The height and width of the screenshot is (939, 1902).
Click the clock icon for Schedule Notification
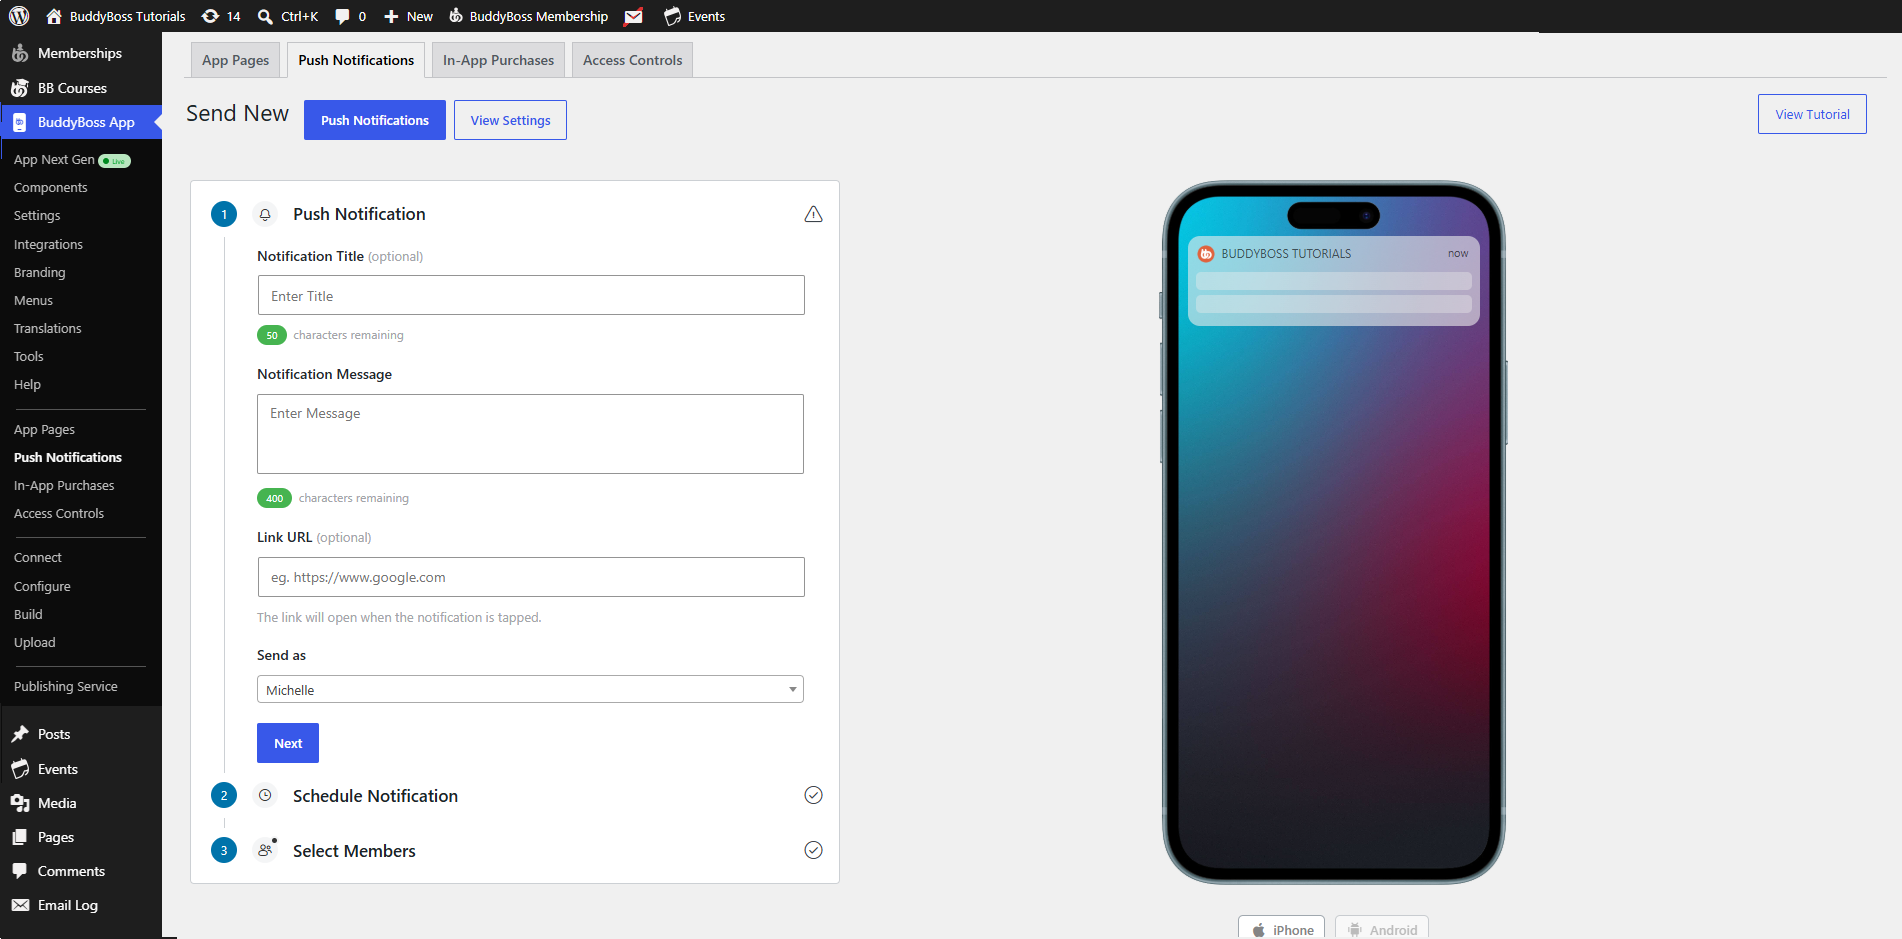(265, 795)
